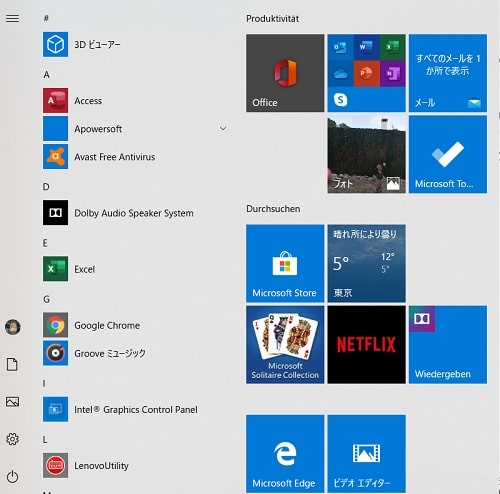Open the Office tile

point(285,73)
